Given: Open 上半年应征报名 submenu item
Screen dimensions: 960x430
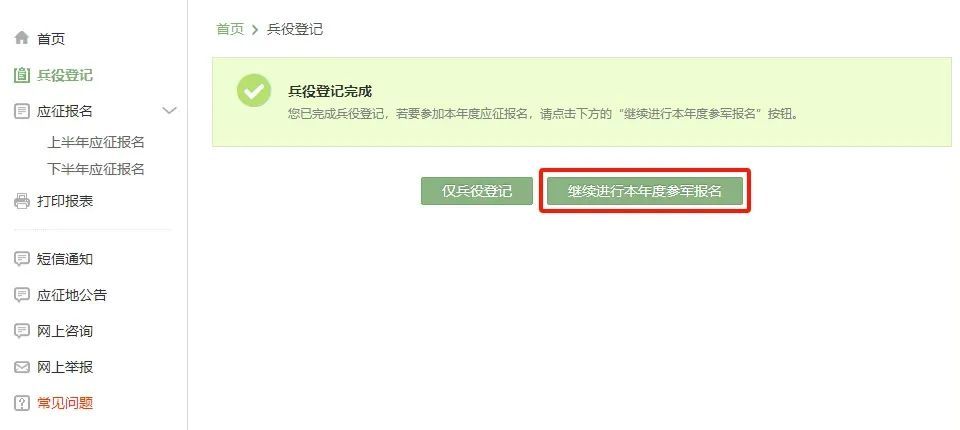Looking at the screenshot, I should pyautogui.click(x=96, y=142).
